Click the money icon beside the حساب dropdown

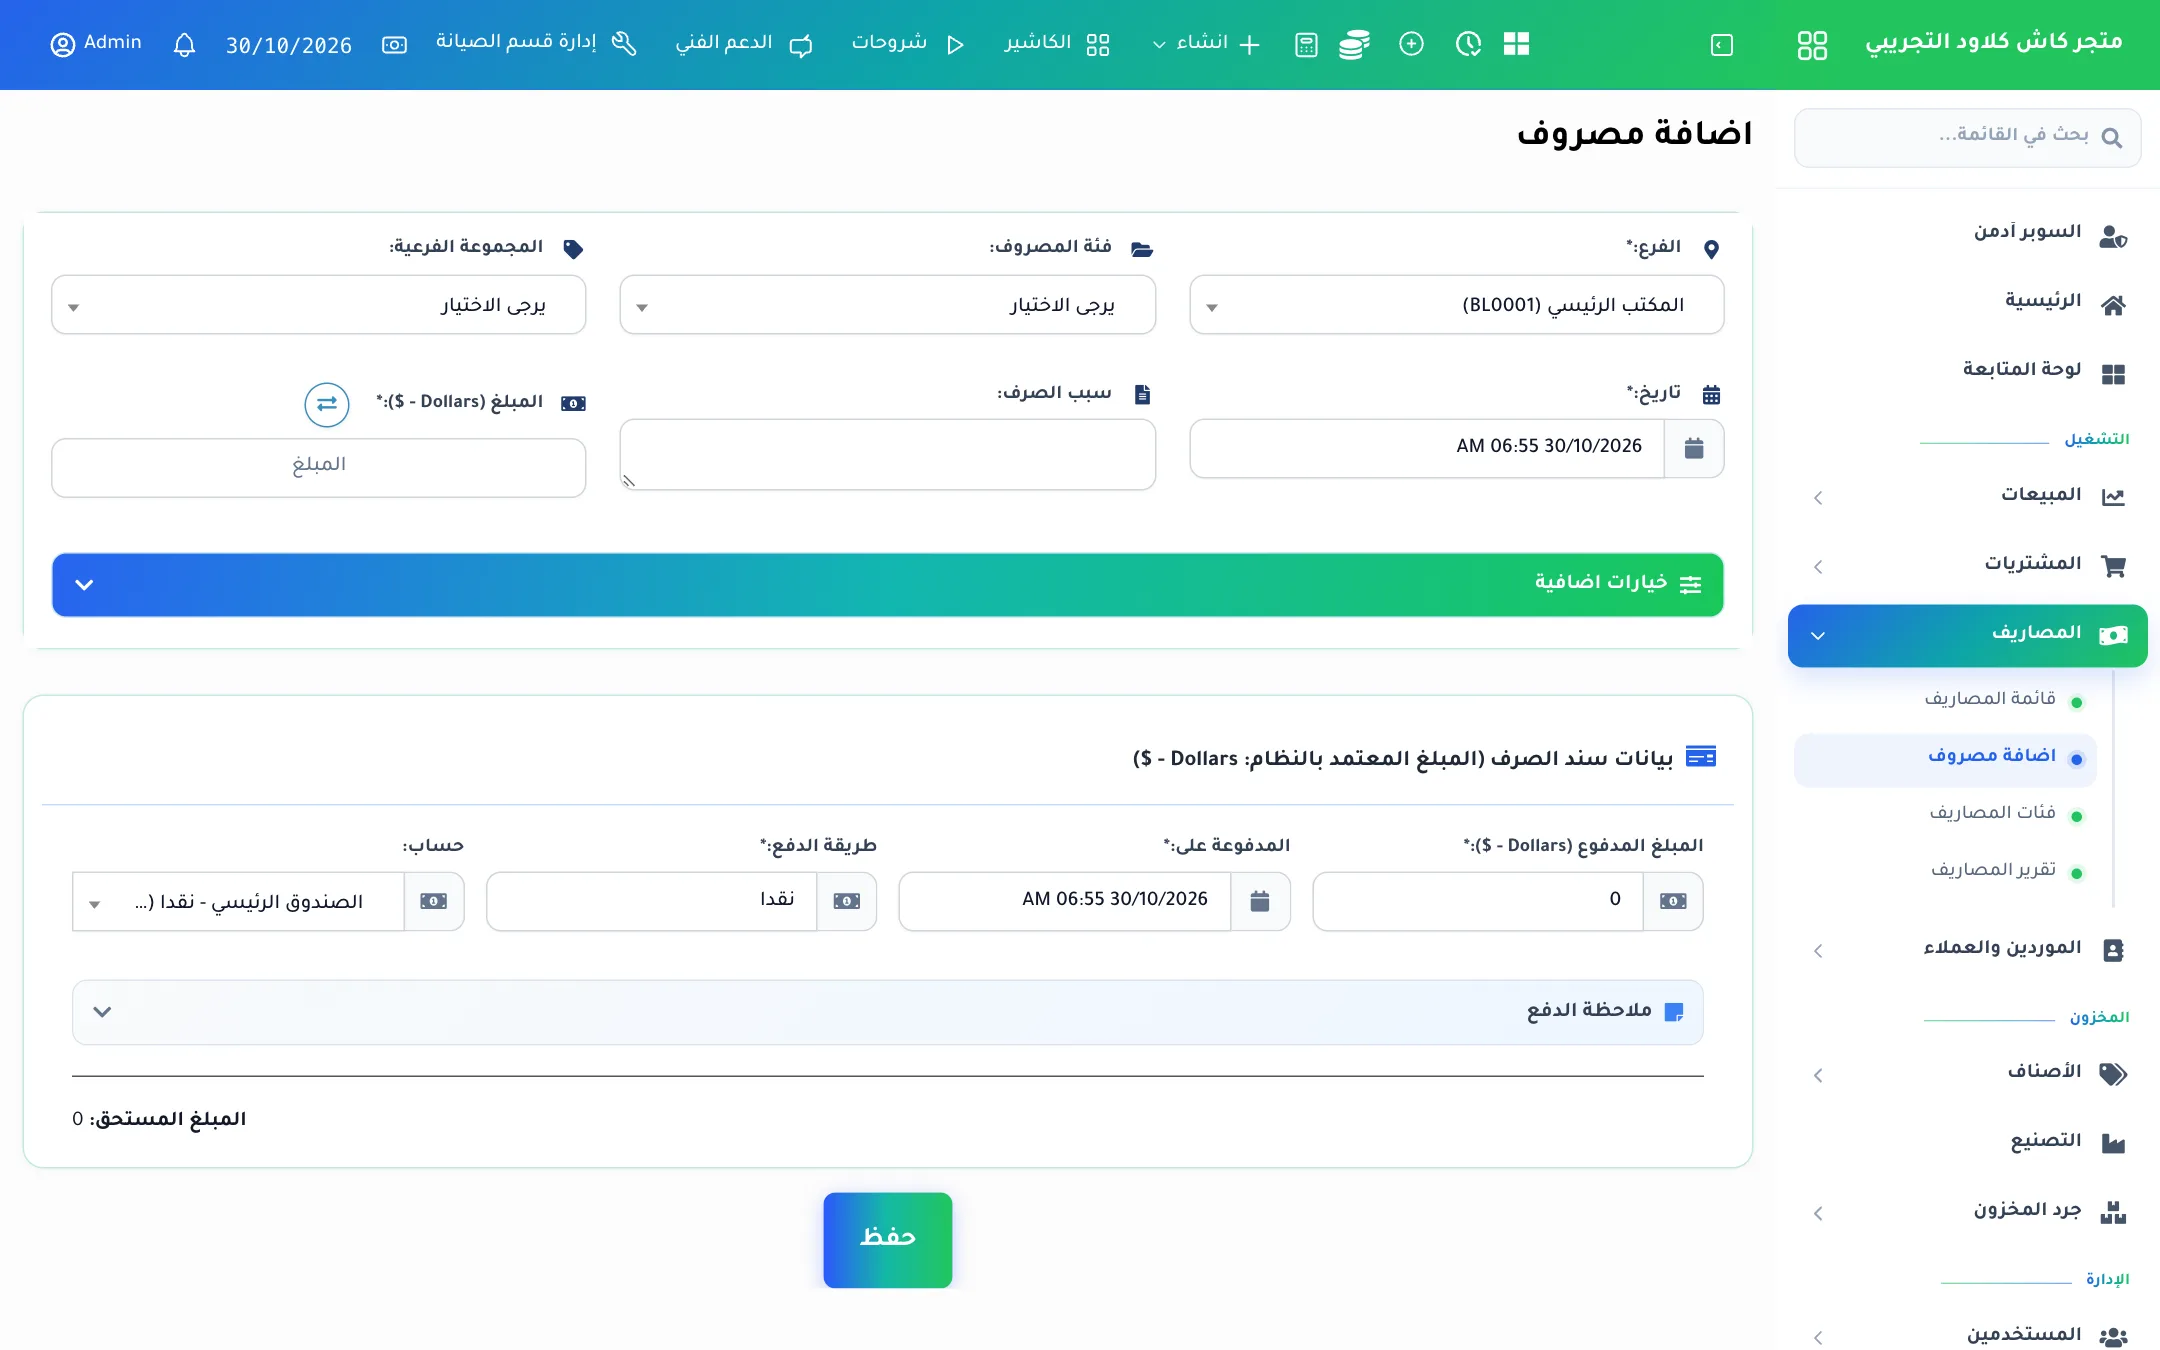pyautogui.click(x=434, y=902)
